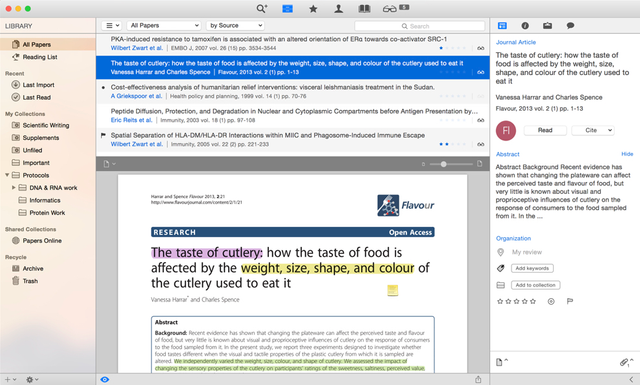Open the list view options dropdown
The height and width of the screenshot is (385, 640).
point(112,25)
